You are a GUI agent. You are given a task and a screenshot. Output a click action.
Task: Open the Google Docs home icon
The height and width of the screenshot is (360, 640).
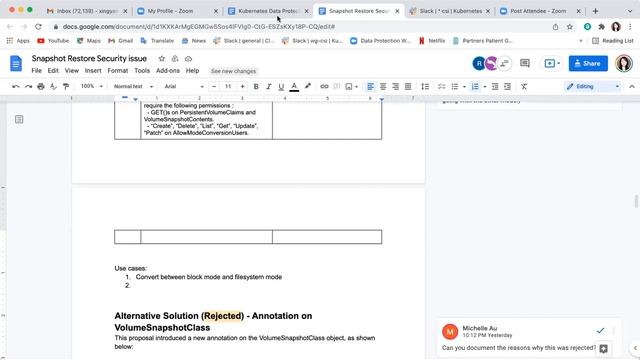coord(16,64)
